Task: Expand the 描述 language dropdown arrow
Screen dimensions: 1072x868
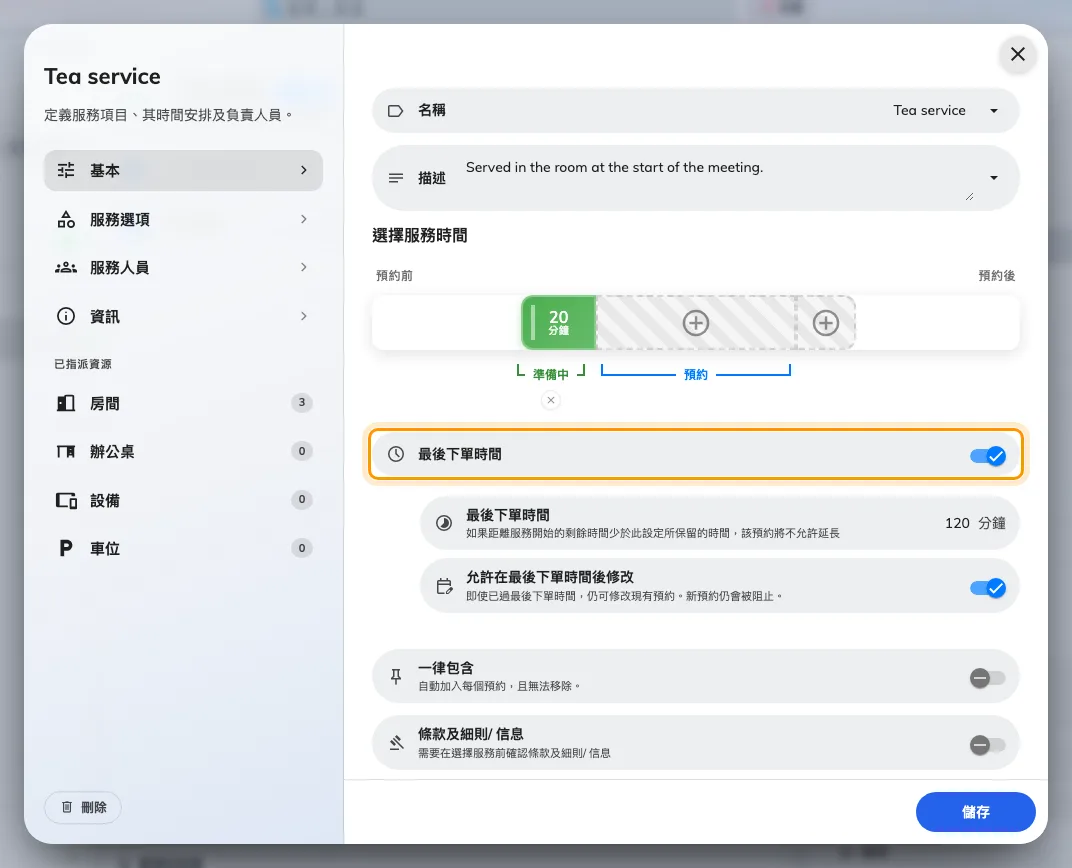Action: click(x=994, y=178)
